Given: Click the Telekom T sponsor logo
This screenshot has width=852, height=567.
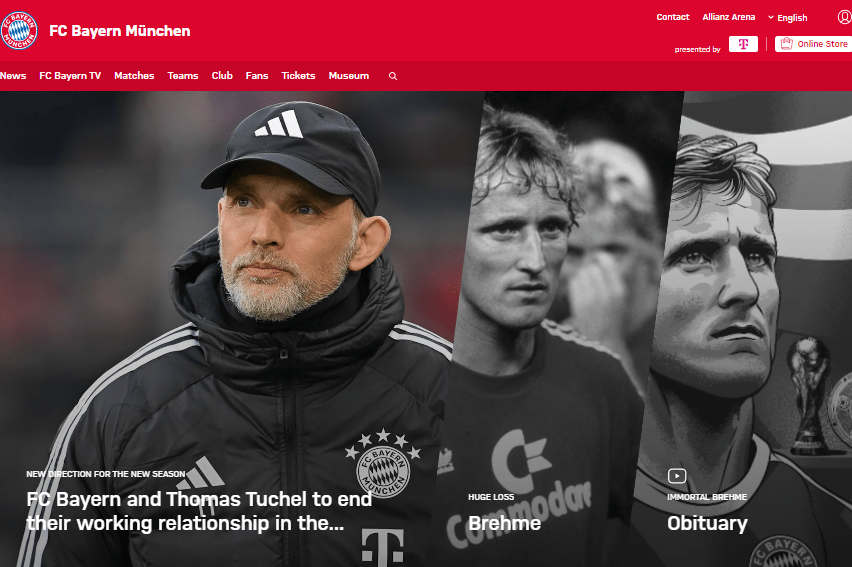Looking at the screenshot, I should click(743, 44).
